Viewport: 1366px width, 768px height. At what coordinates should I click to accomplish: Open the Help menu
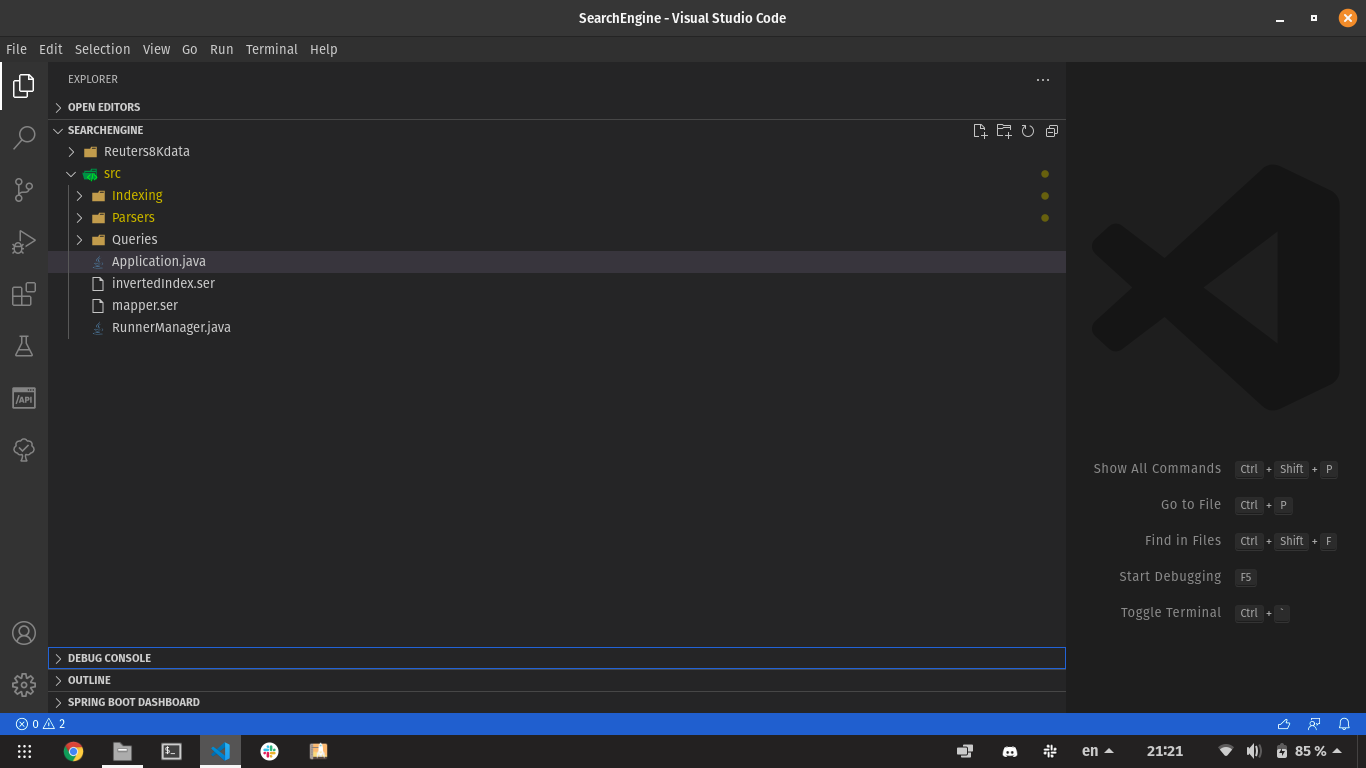click(x=324, y=49)
